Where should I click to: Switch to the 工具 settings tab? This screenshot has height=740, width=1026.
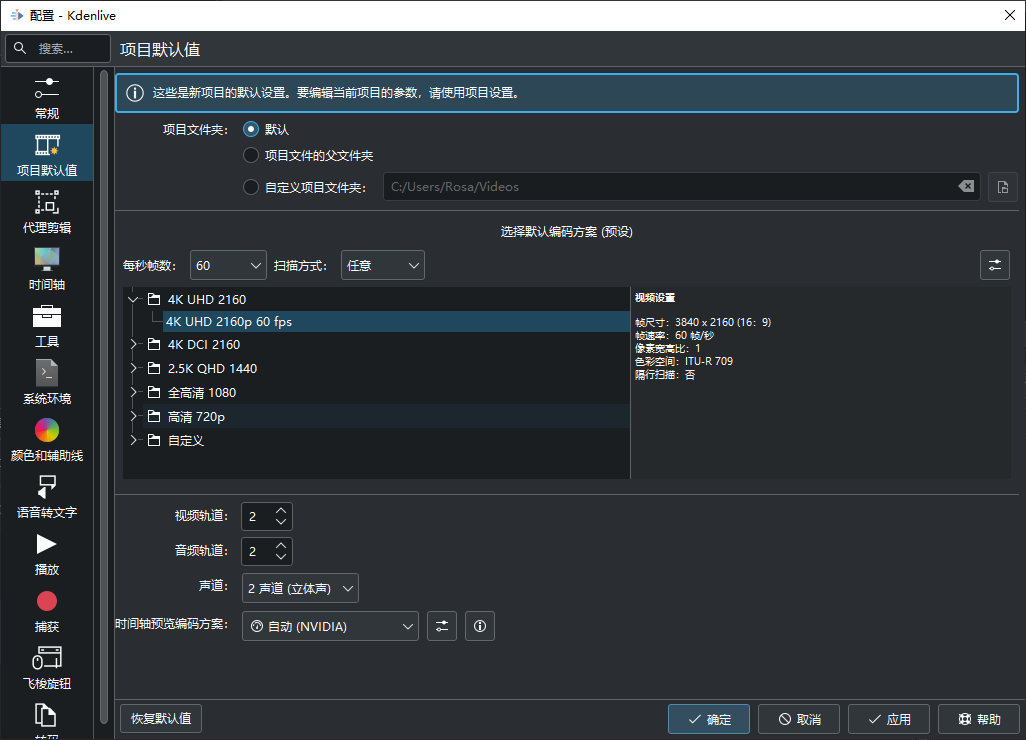click(x=46, y=324)
